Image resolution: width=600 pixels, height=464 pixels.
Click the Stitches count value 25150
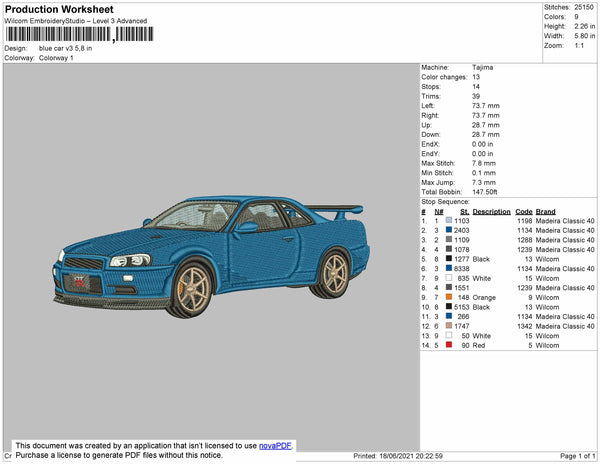pos(584,7)
